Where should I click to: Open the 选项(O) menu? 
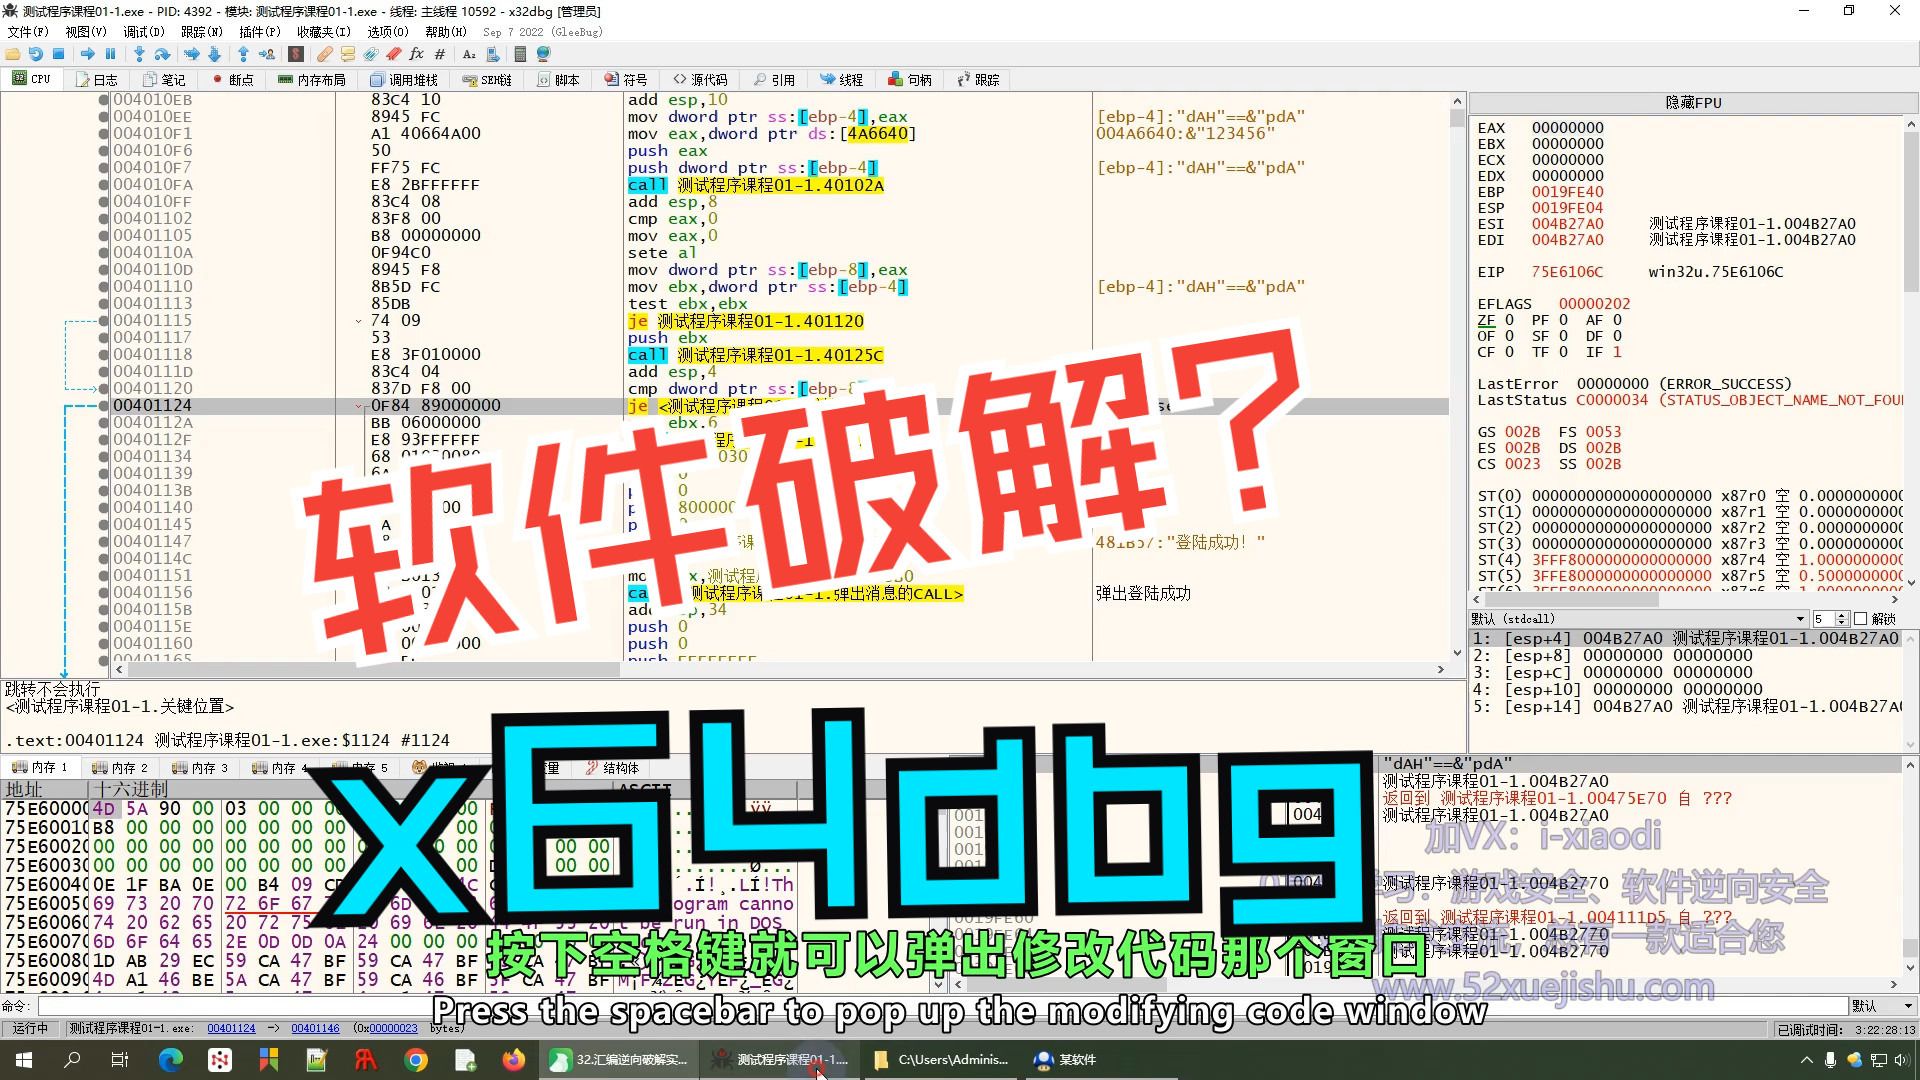[x=388, y=32]
